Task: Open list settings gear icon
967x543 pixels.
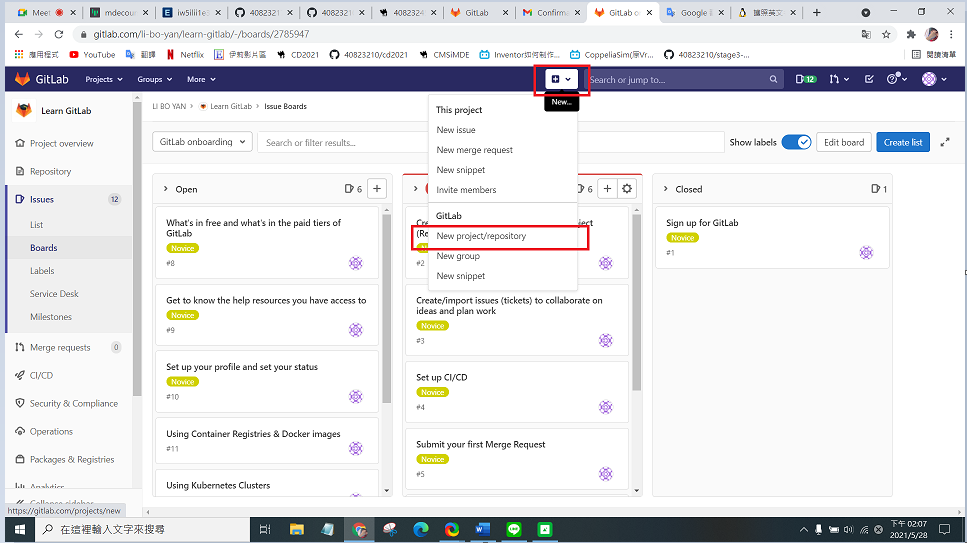Action: pyautogui.click(x=627, y=189)
